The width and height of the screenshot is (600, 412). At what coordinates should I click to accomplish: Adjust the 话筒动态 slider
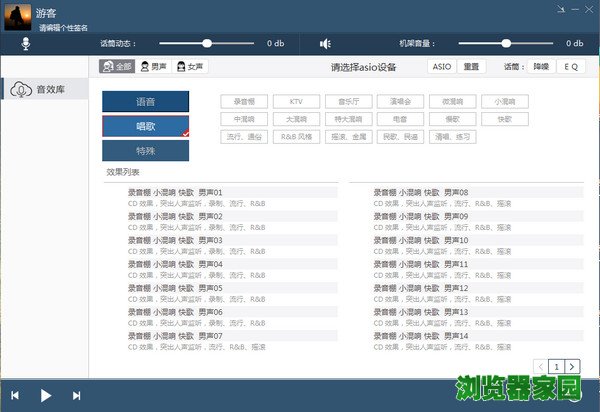tap(207, 43)
